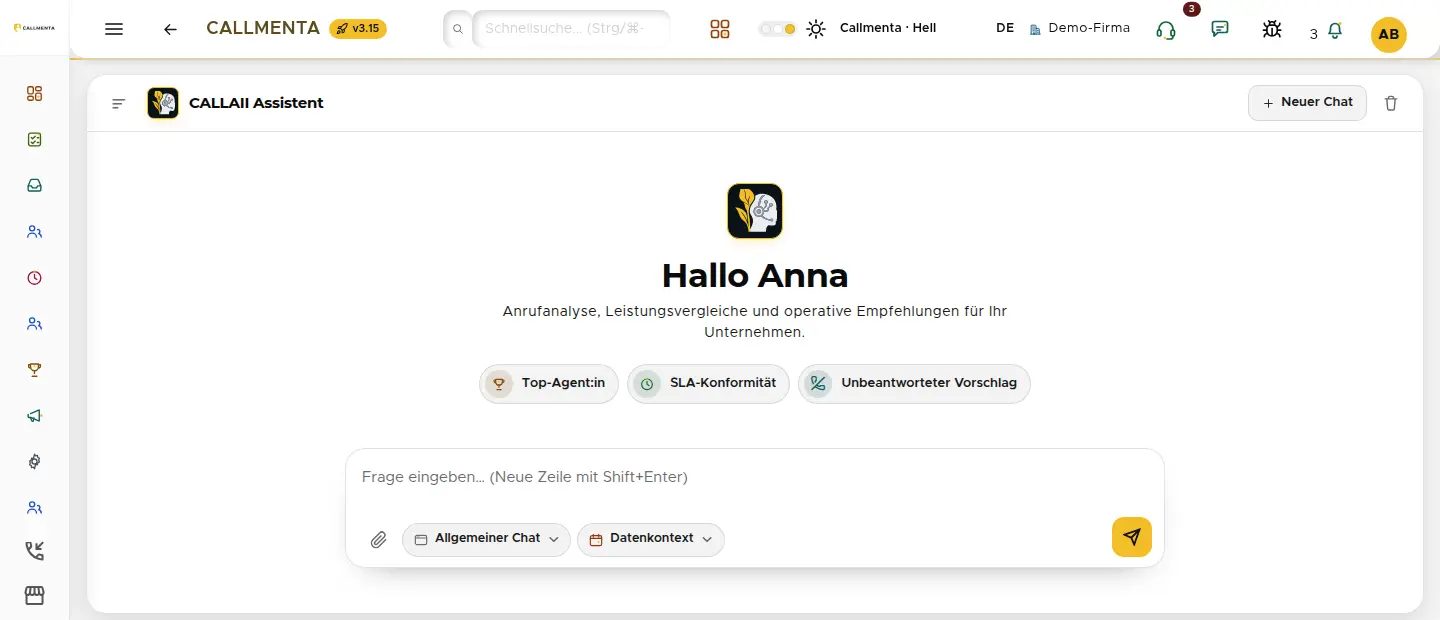Send message with paper plane button
The image size is (1440, 620).
(1132, 537)
